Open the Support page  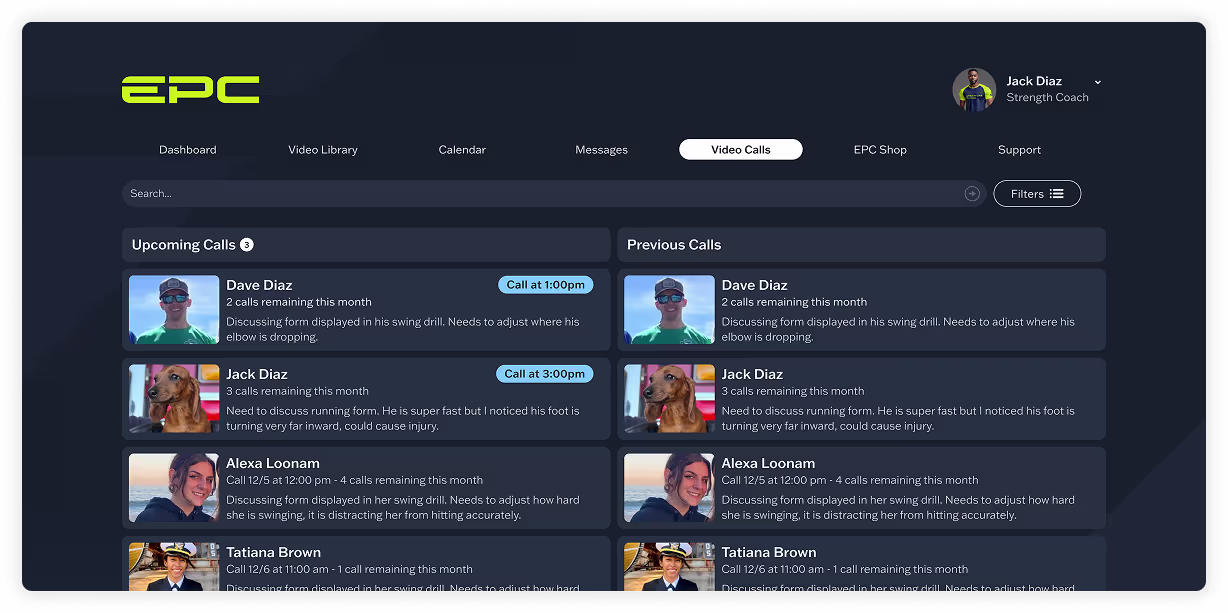1019,149
